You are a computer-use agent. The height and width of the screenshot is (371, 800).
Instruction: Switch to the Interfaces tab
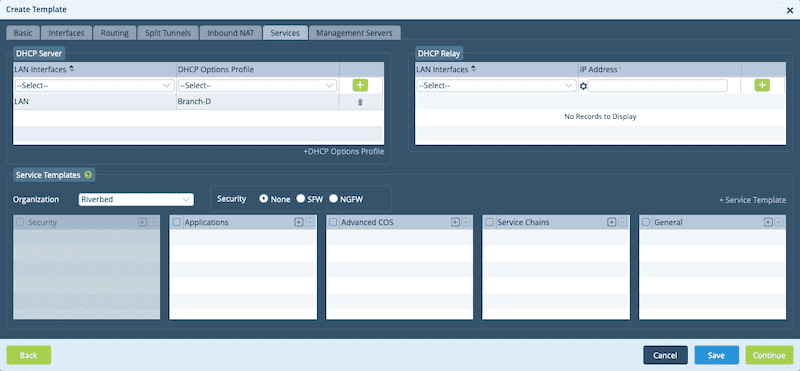click(66, 33)
